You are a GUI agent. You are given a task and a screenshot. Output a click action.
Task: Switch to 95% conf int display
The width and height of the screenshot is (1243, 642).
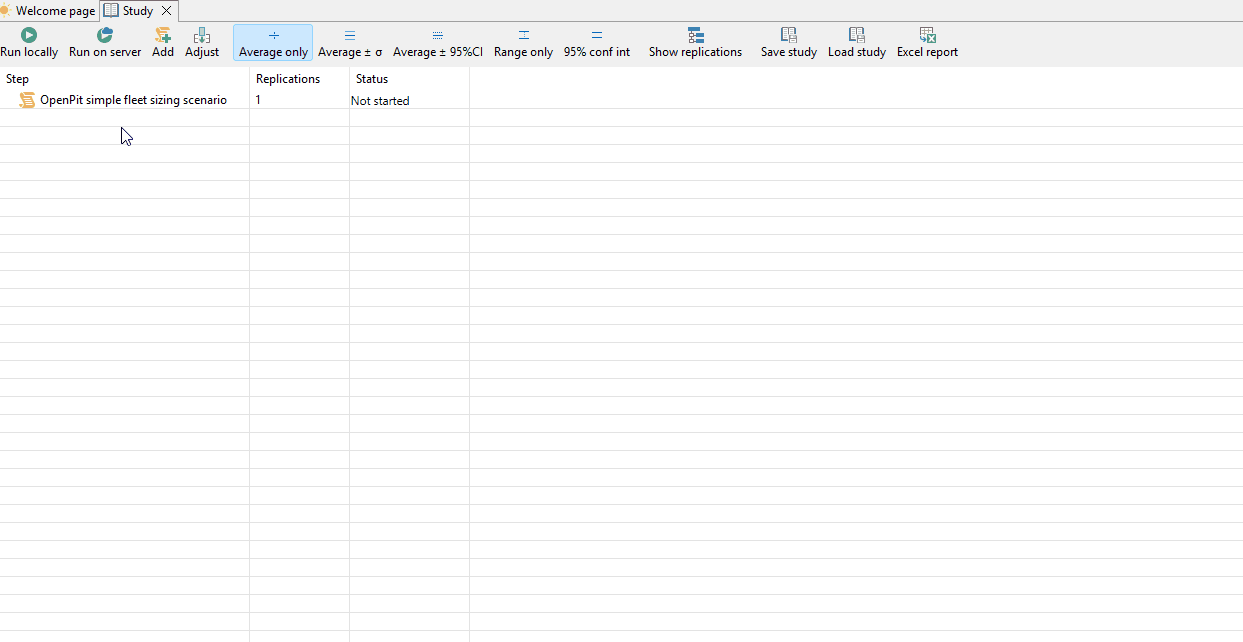tap(597, 43)
